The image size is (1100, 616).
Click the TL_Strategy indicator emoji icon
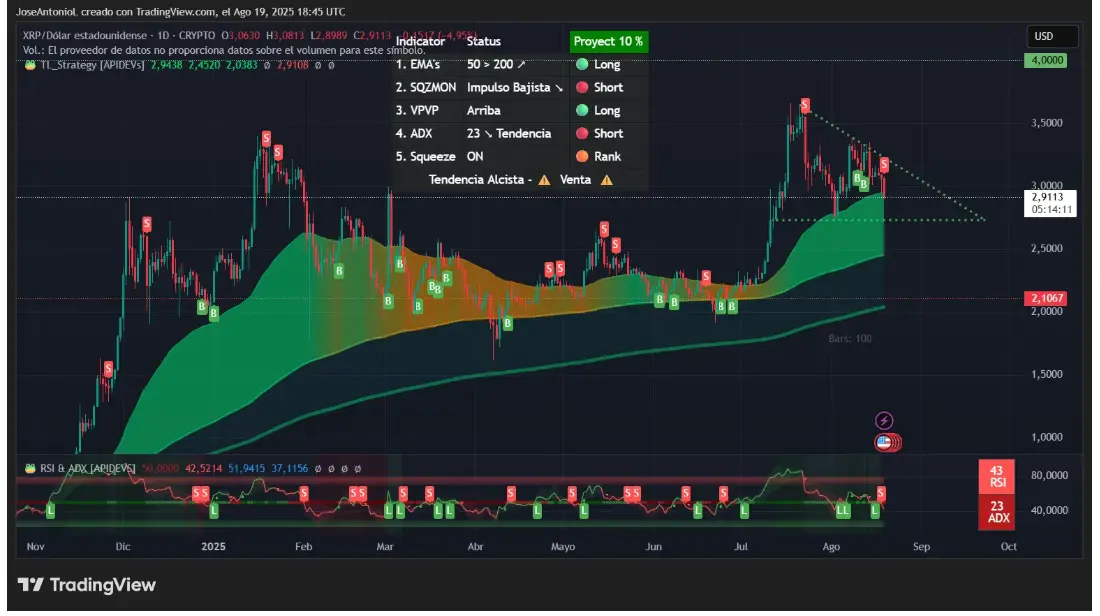click(29, 65)
